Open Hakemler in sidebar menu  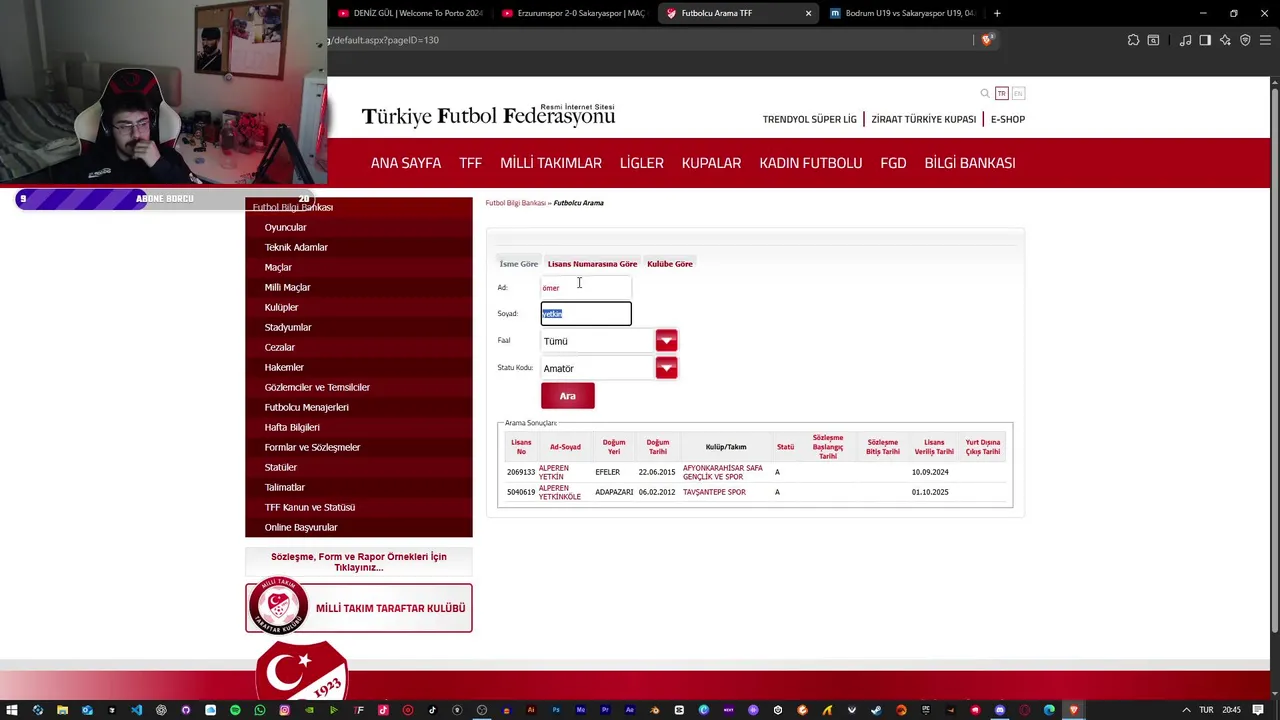pos(284,367)
